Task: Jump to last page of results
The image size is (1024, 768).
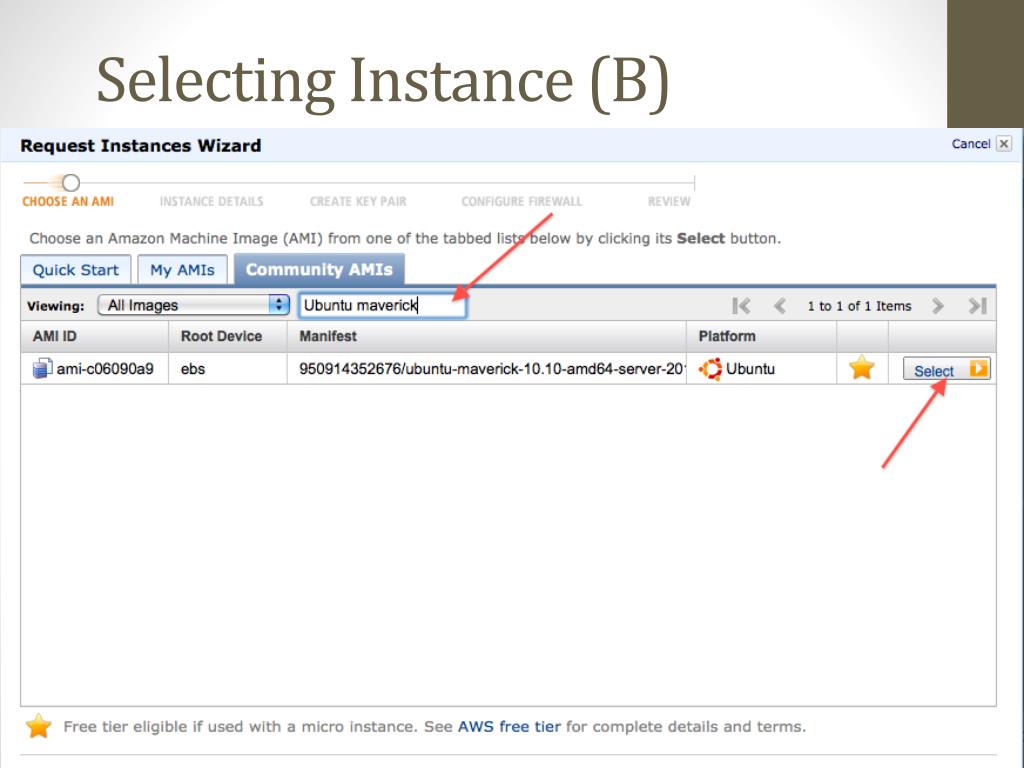Action: point(977,306)
